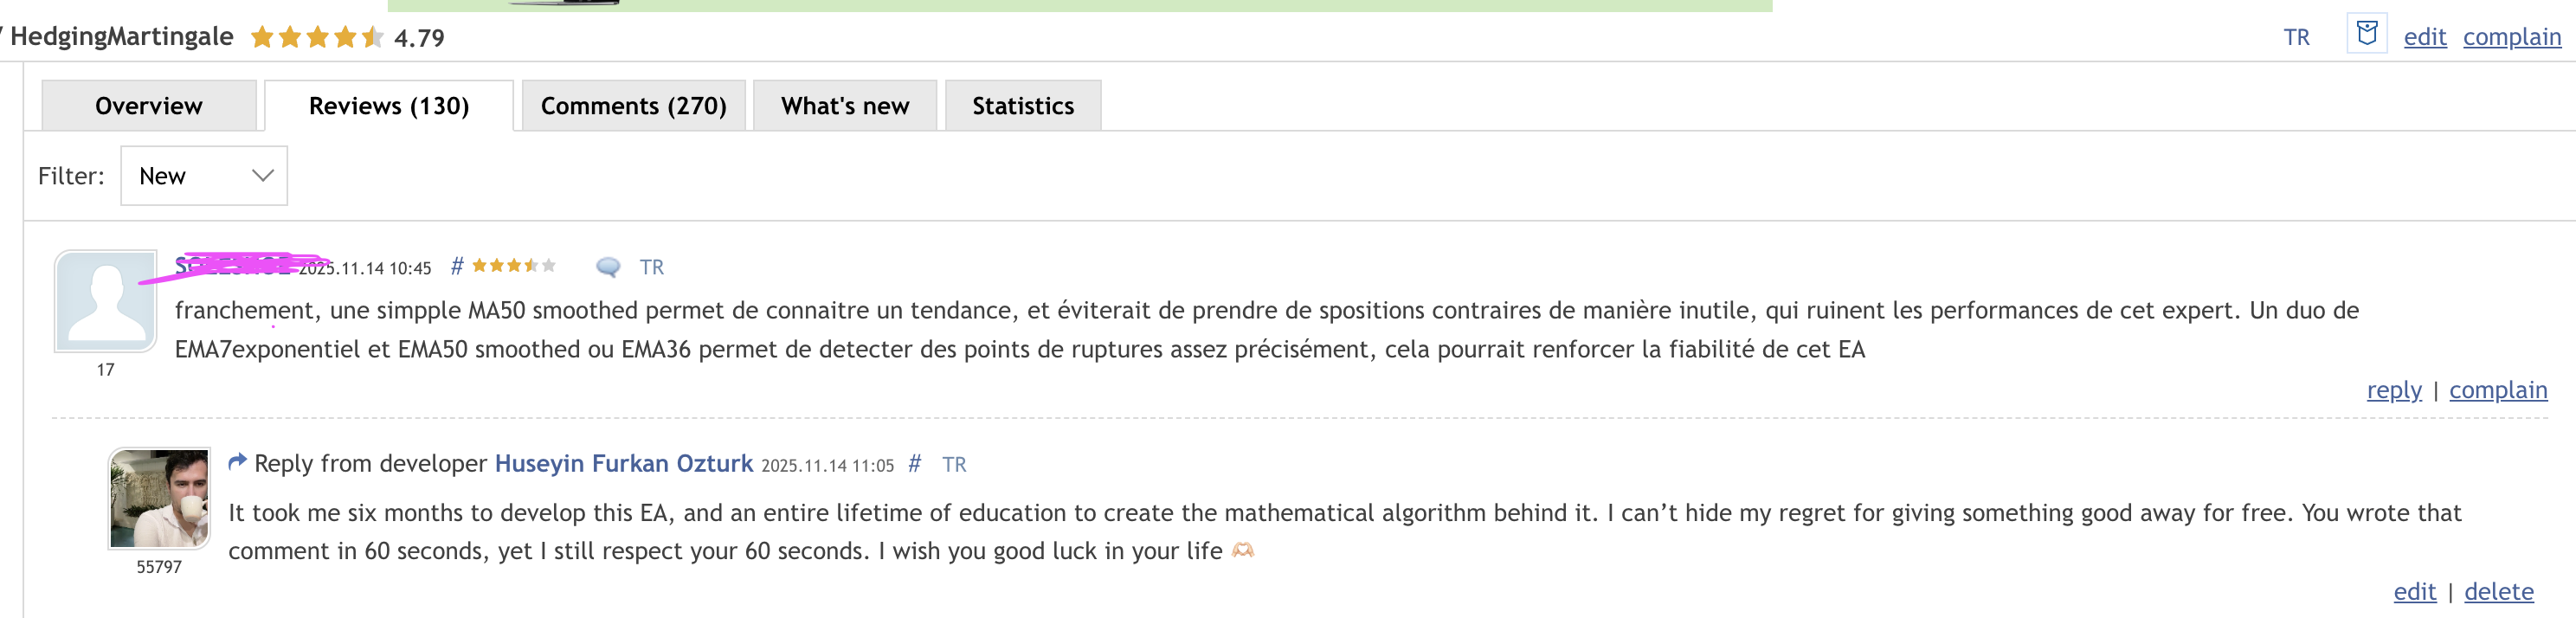Click the pocket icon beside top edit link

point(2366,33)
